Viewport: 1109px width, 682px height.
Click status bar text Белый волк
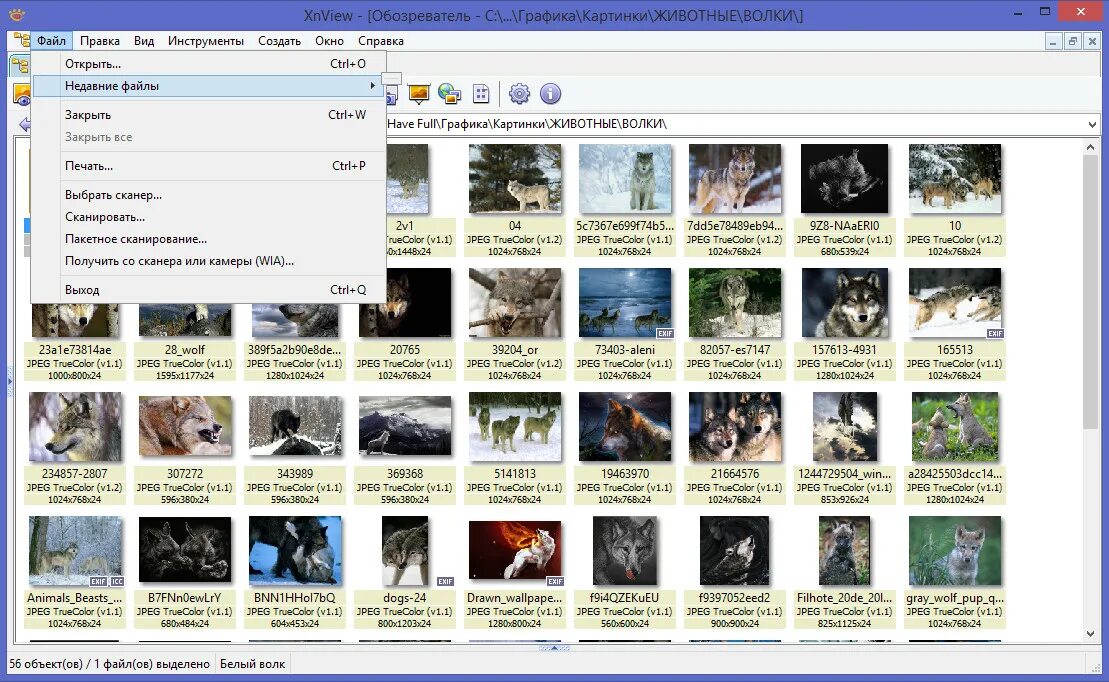(x=252, y=664)
